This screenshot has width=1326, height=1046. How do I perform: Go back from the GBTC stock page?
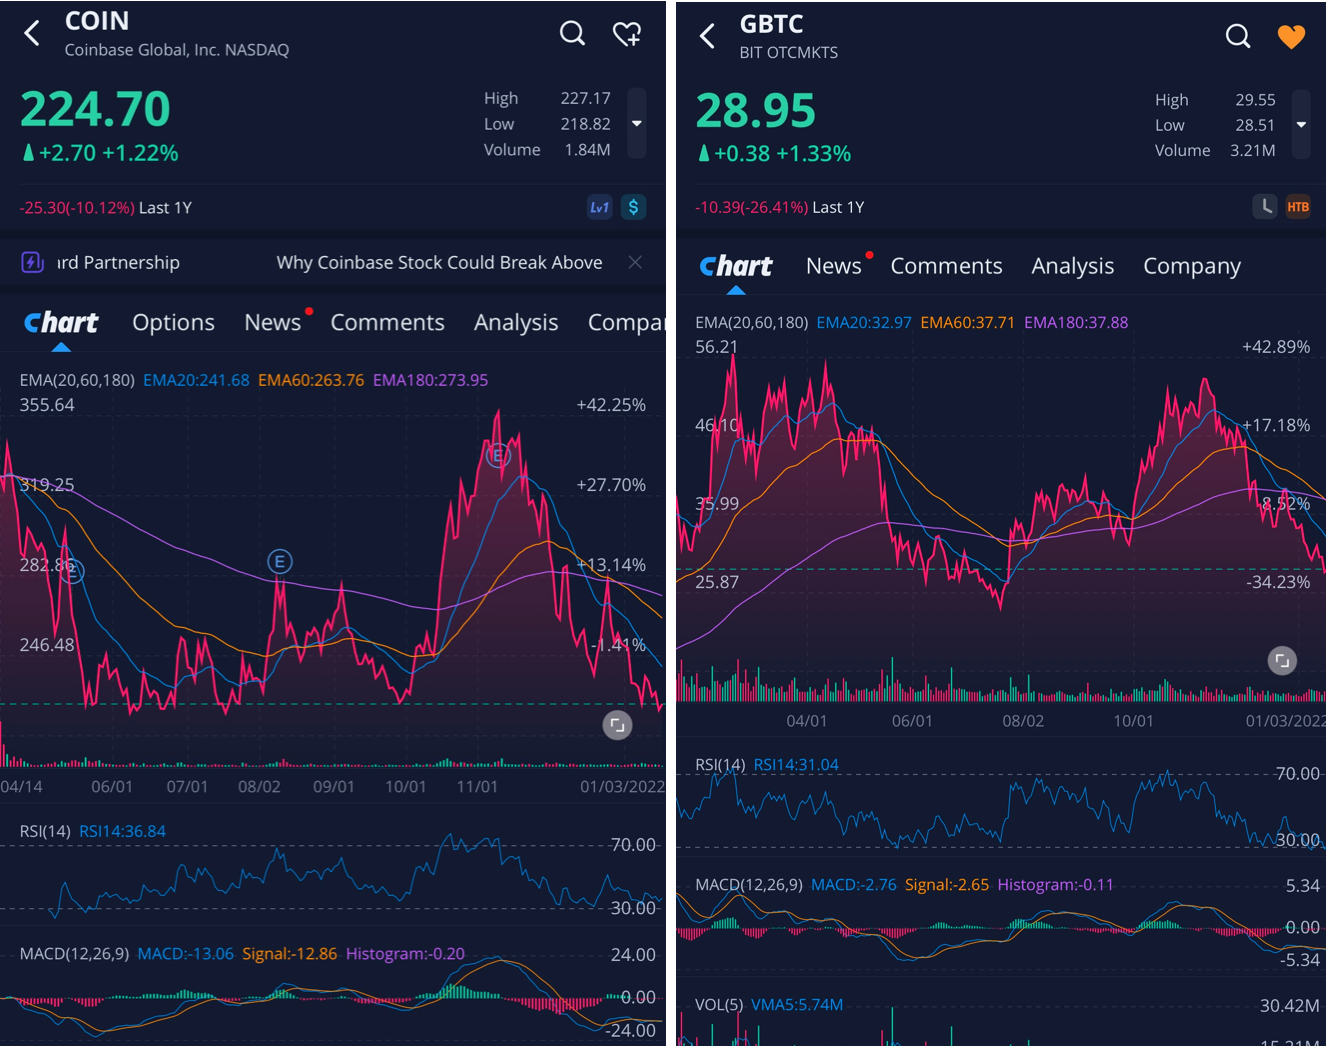coord(707,37)
